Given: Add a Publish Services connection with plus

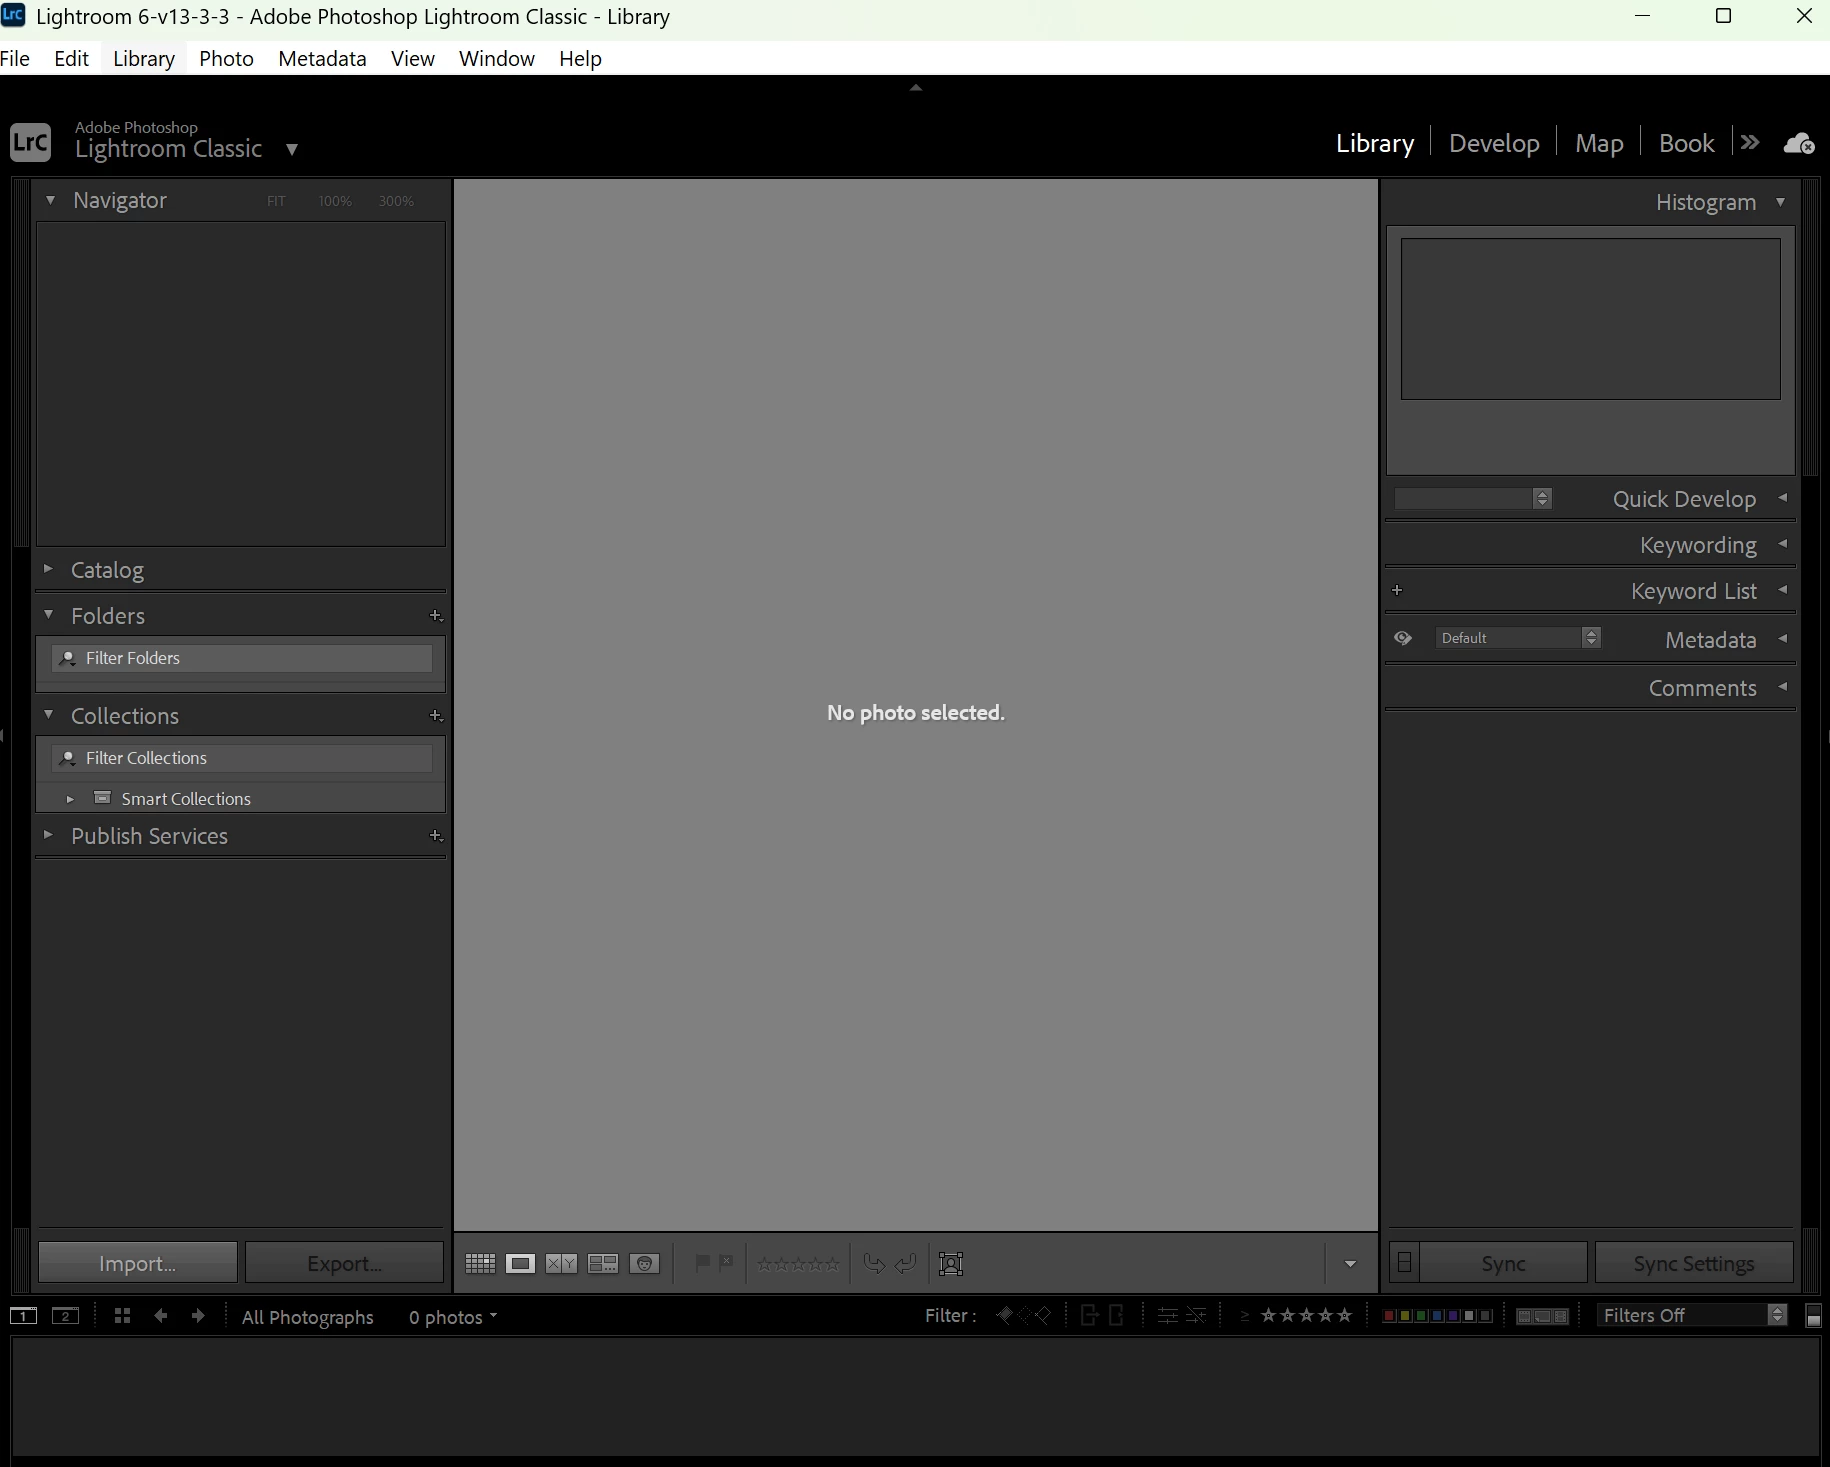Looking at the screenshot, I should [x=435, y=836].
